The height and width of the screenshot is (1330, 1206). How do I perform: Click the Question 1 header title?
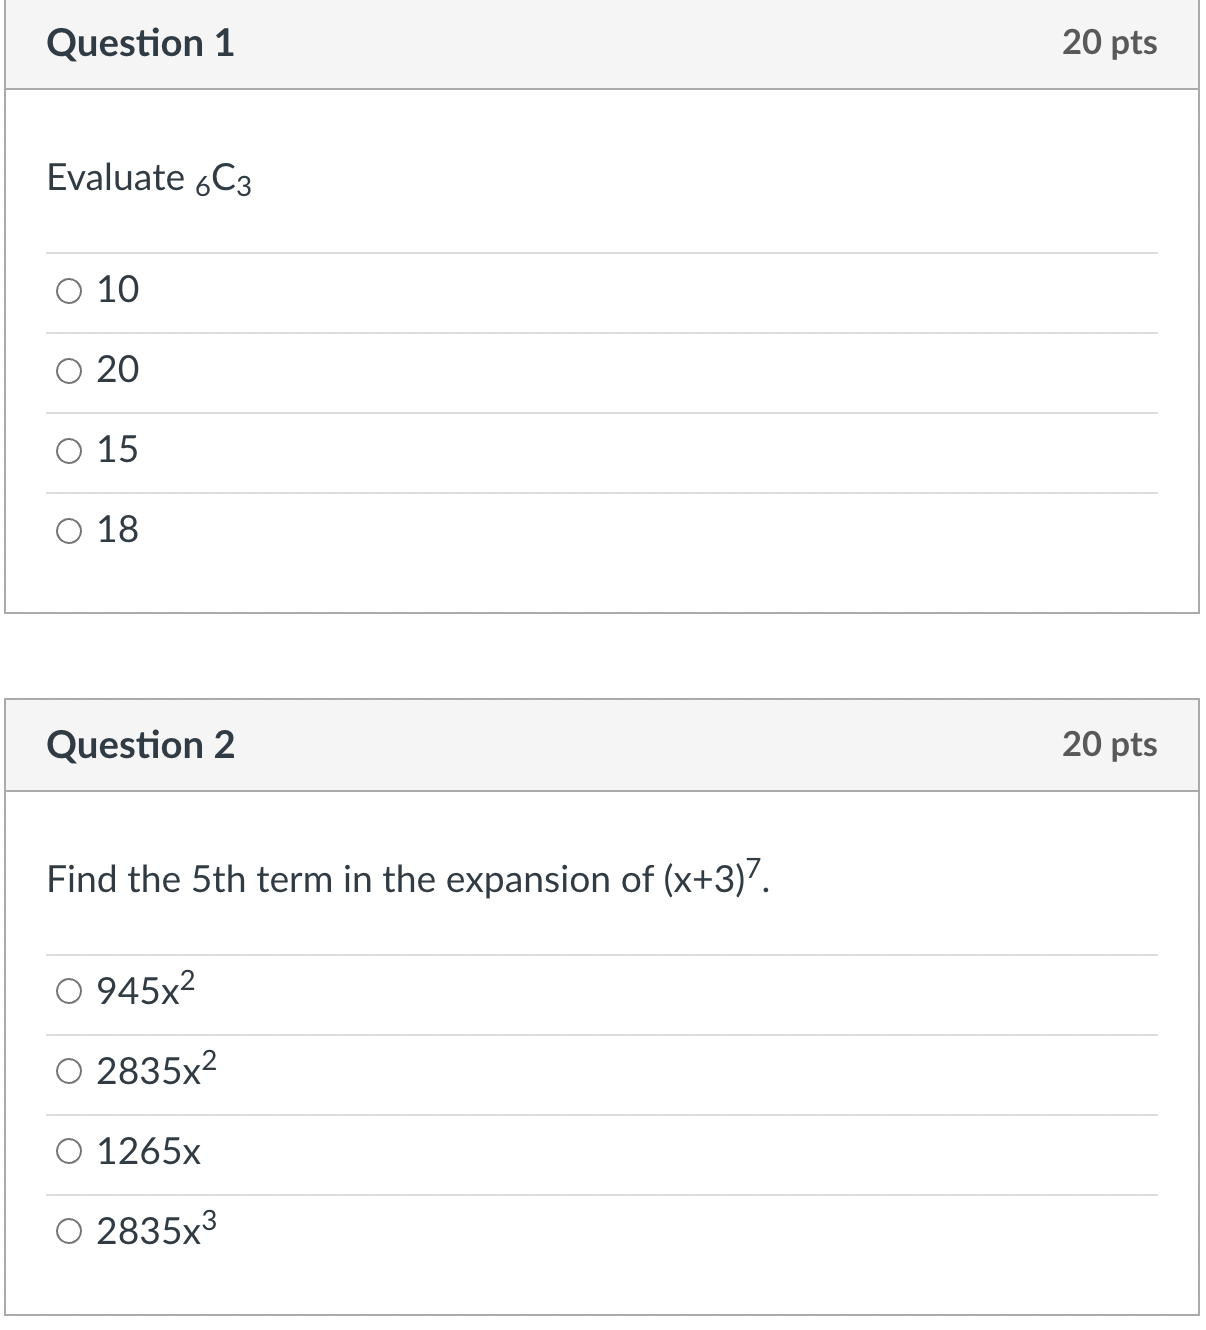tap(141, 42)
